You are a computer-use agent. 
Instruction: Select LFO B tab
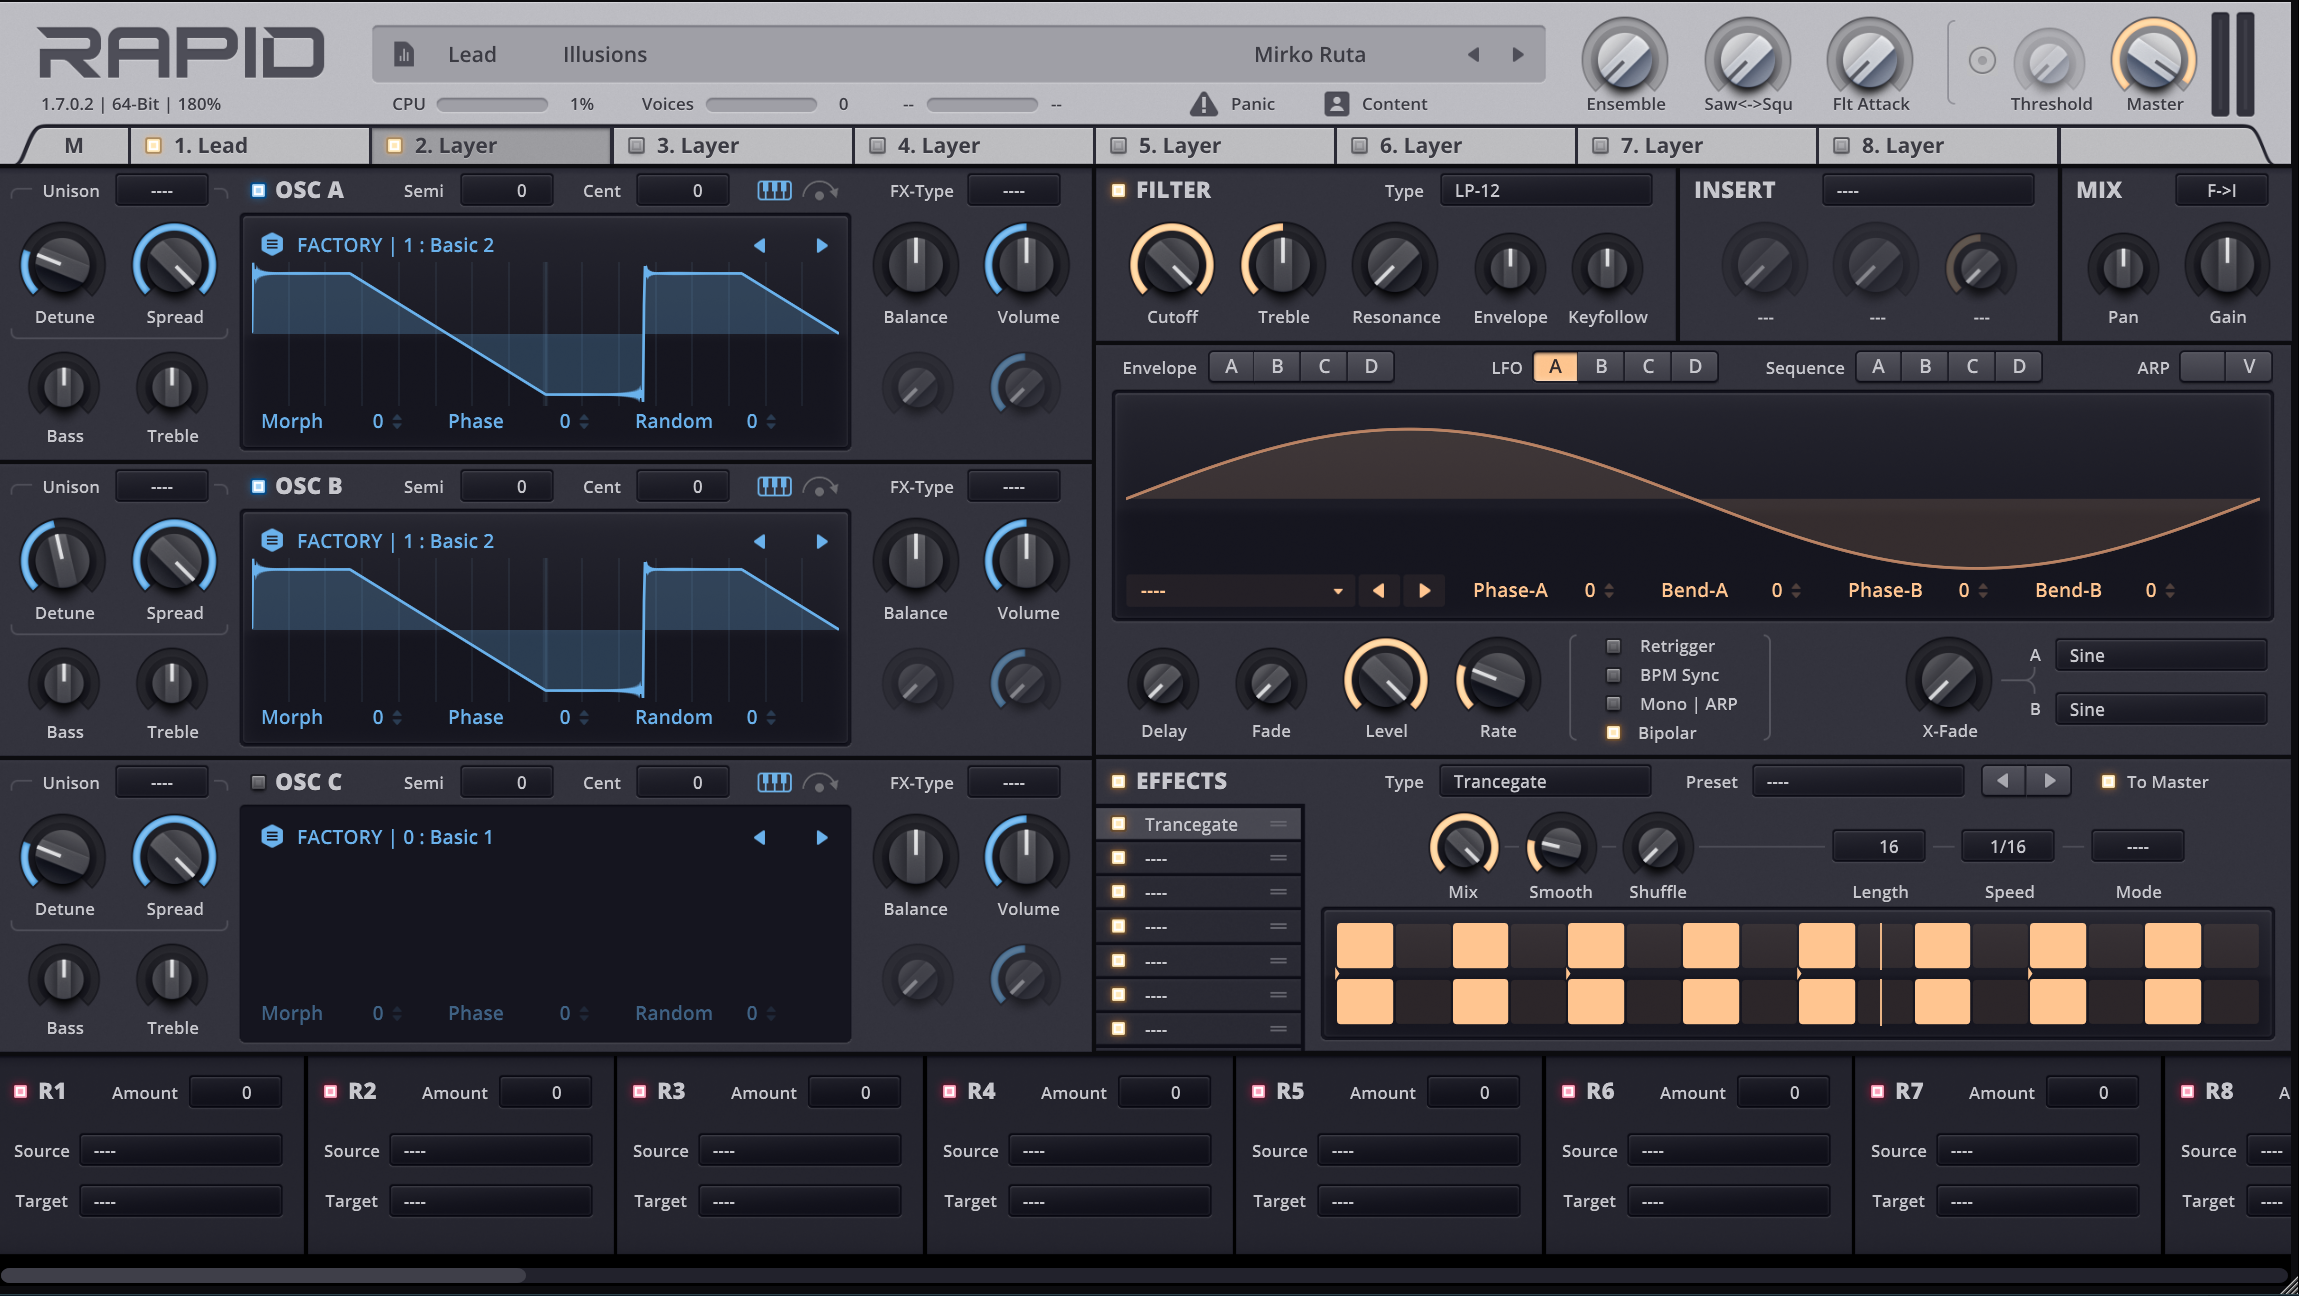(x=1601, y=366)
